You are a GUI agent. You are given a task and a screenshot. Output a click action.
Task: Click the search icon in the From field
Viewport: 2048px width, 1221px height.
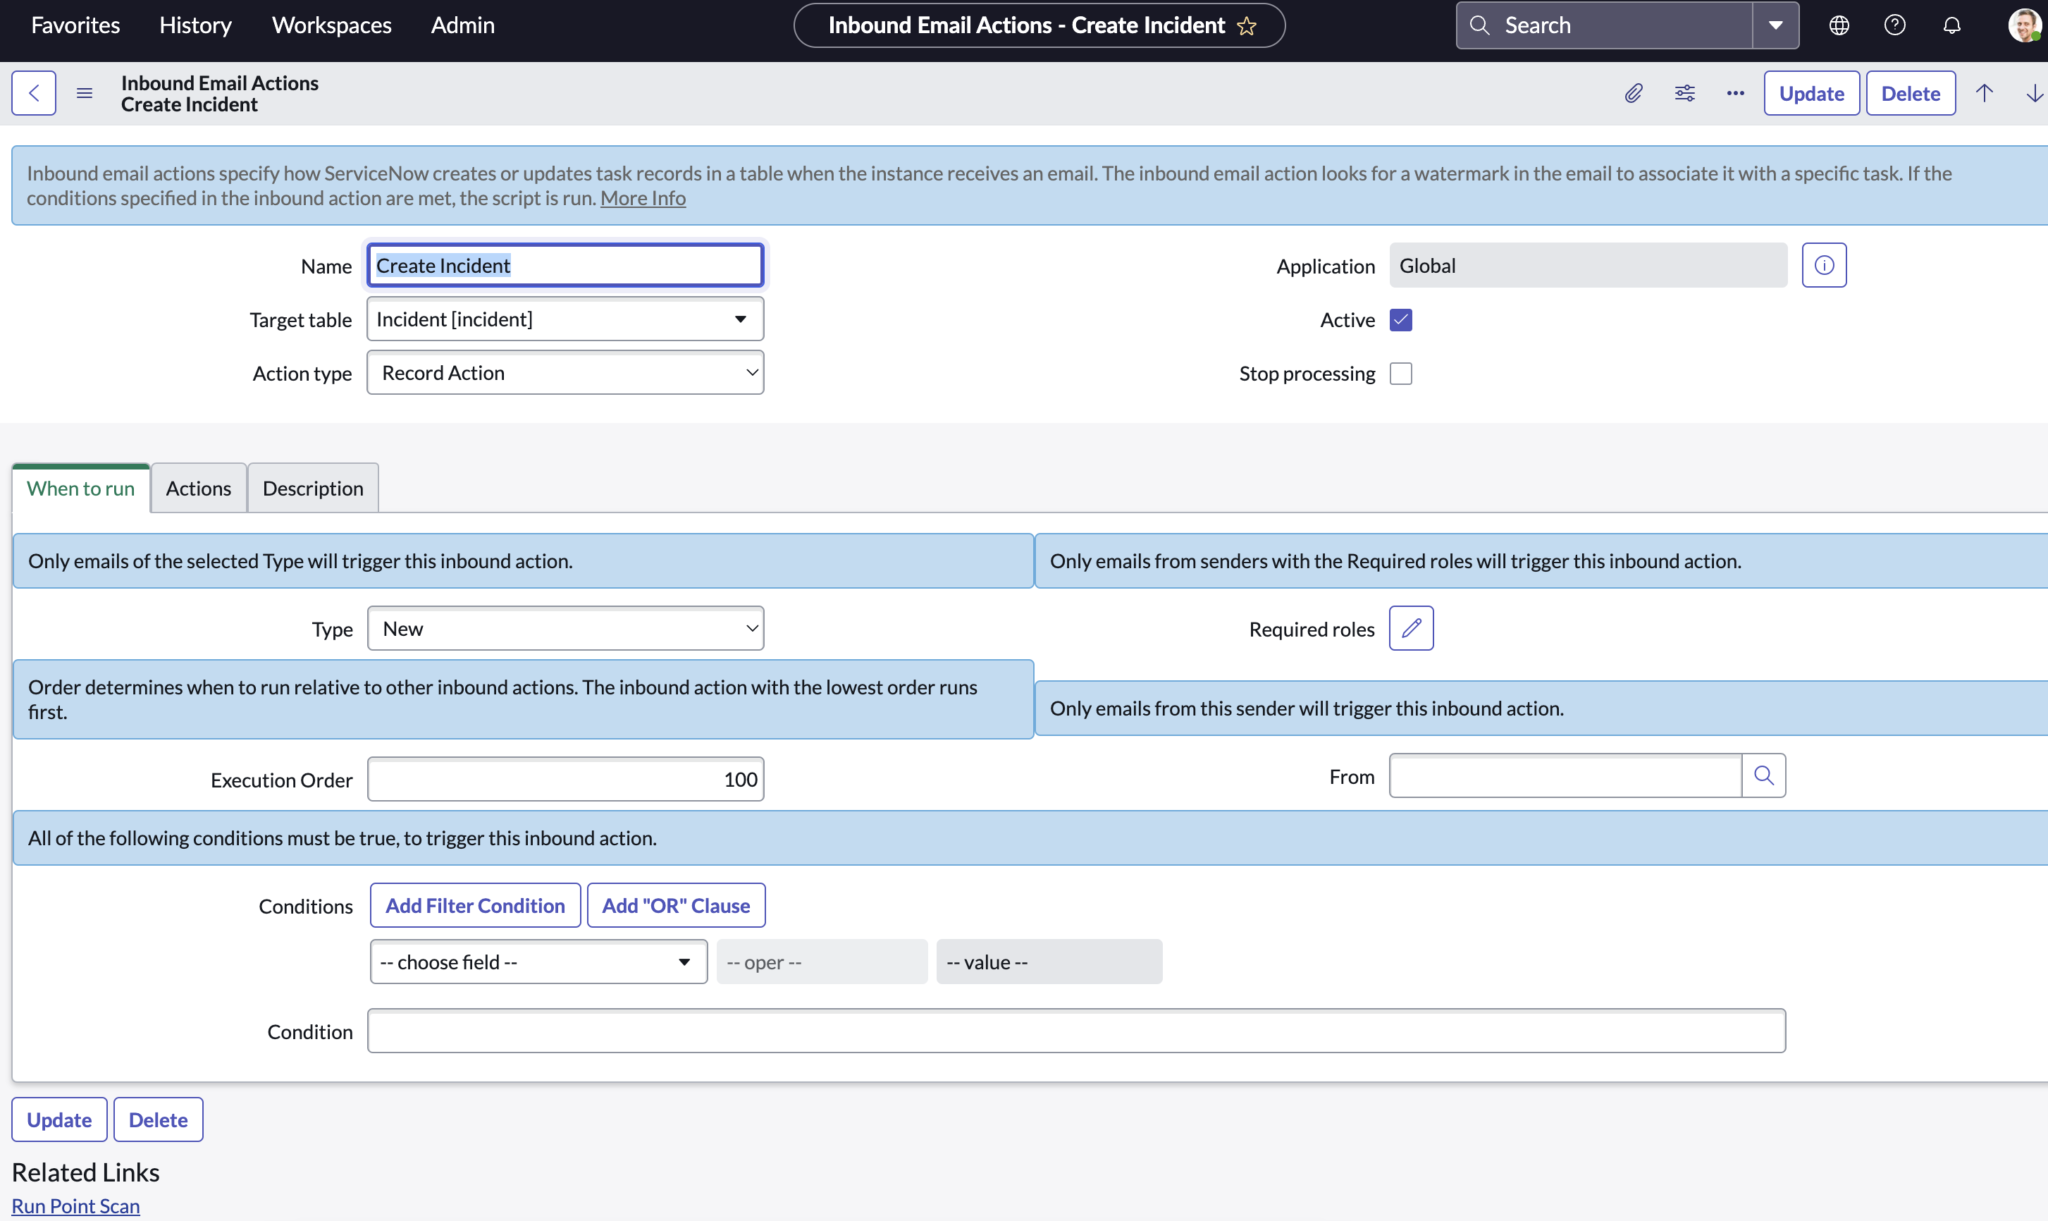click(x=1763, y=775)
